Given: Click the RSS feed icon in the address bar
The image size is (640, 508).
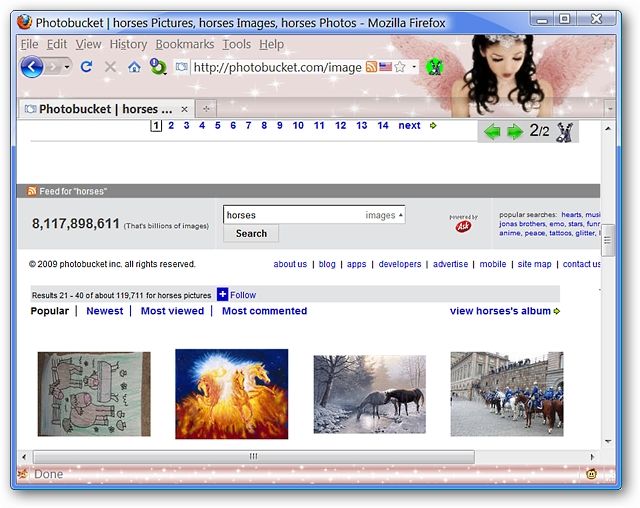Looking at the screenshot, I should [x=371, y=67].
